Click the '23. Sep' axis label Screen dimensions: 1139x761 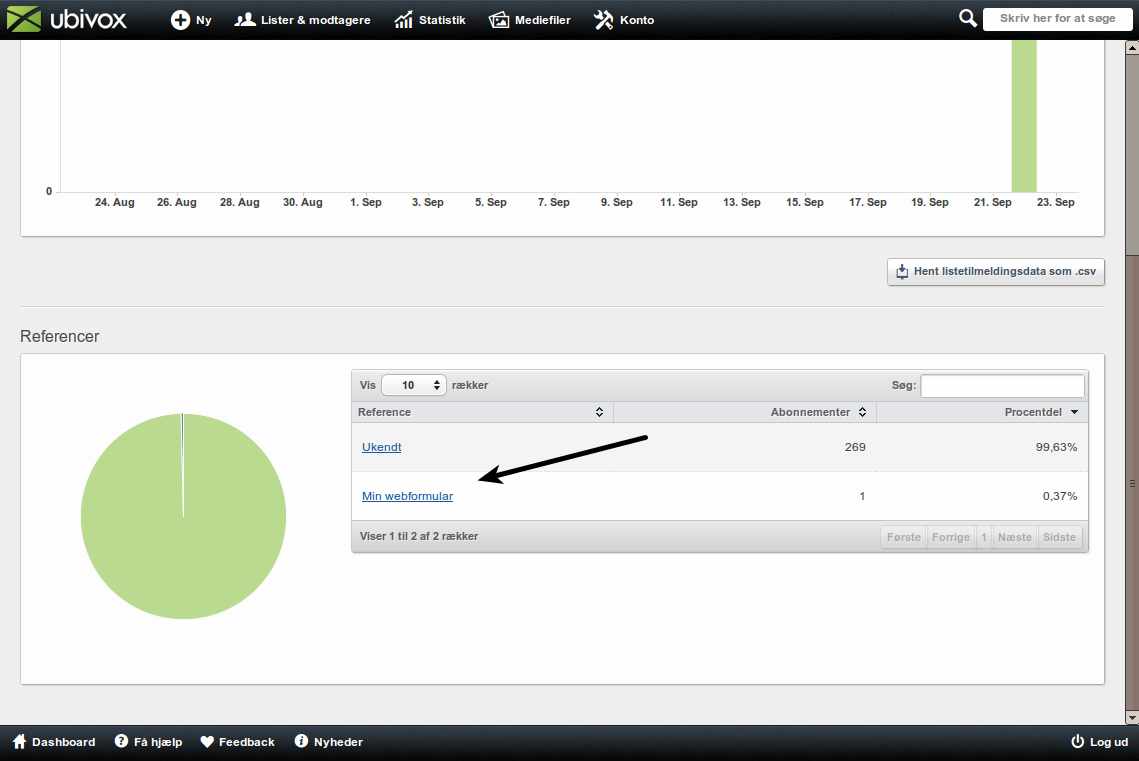pos(1055,202)
